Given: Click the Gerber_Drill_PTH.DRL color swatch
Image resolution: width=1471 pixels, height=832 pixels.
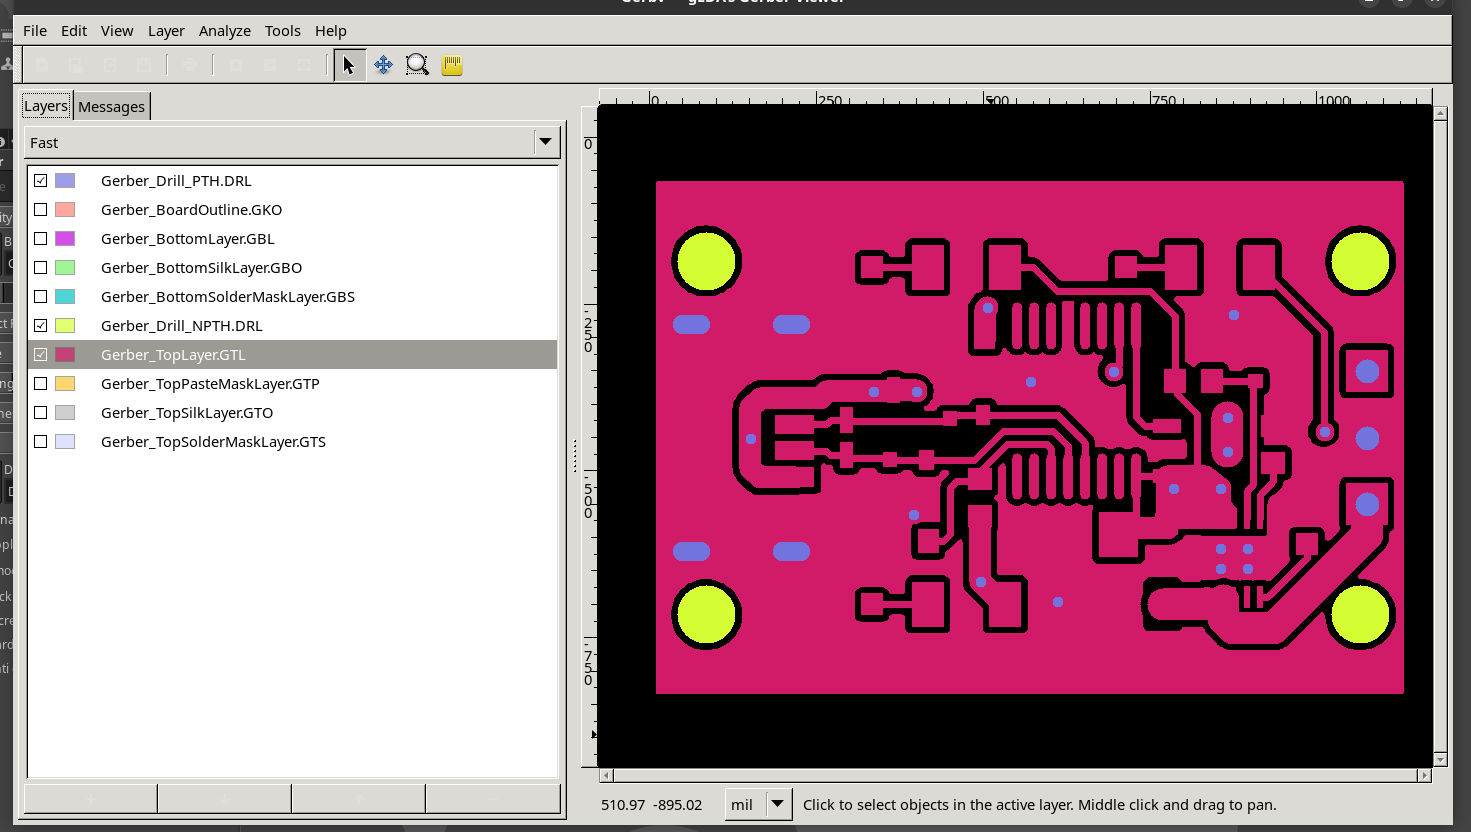Looking at the screenshot, I should pyautogui.click(x=65, y=181).
